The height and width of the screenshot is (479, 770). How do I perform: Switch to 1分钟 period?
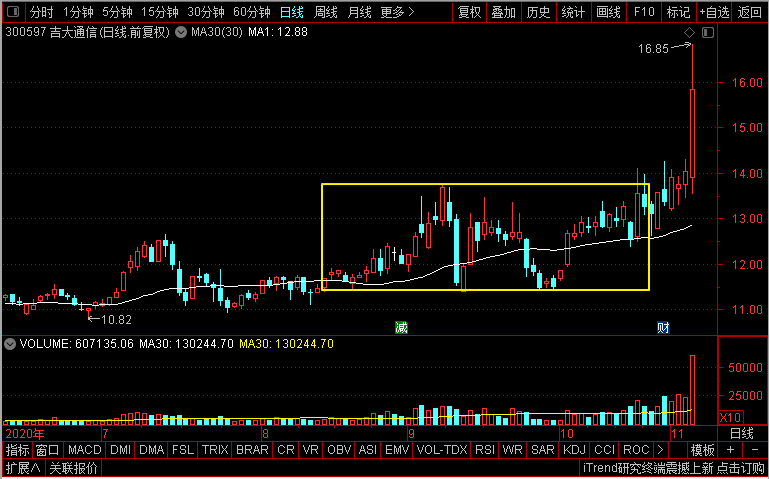tap(78, 12)
